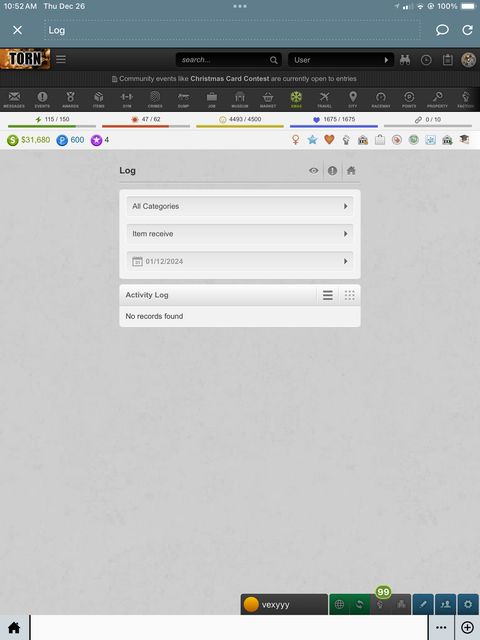
Task: Open the clipboard icon in header
Action: 447,60
